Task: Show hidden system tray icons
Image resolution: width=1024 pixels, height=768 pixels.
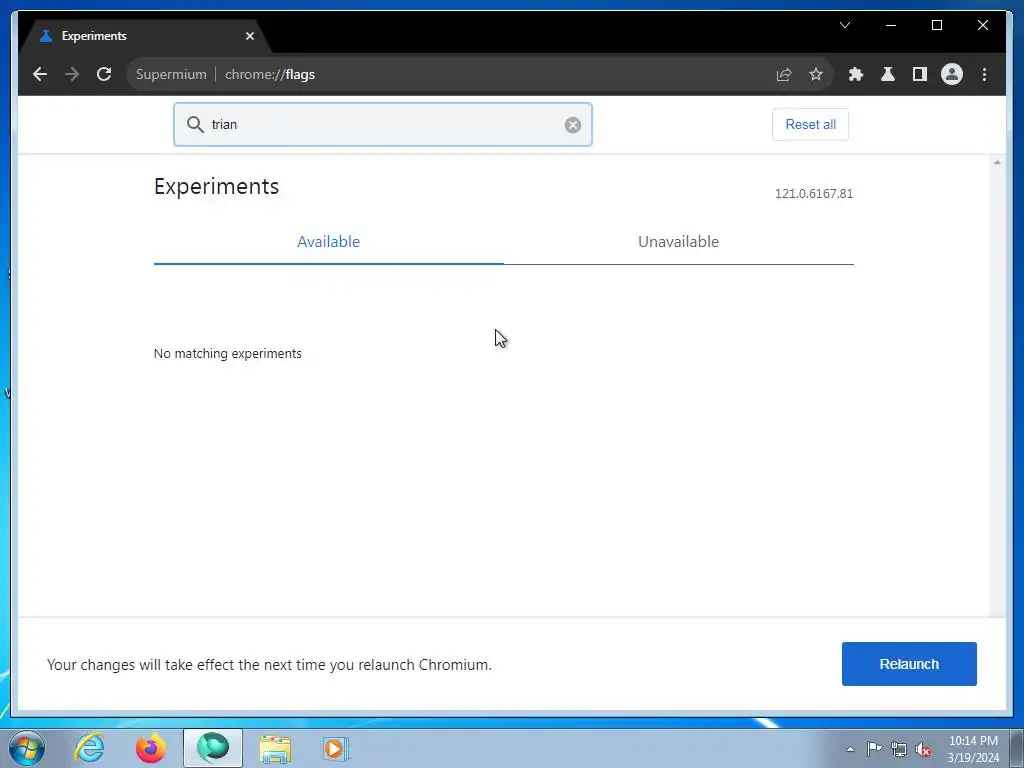Action: coord(850,749)
